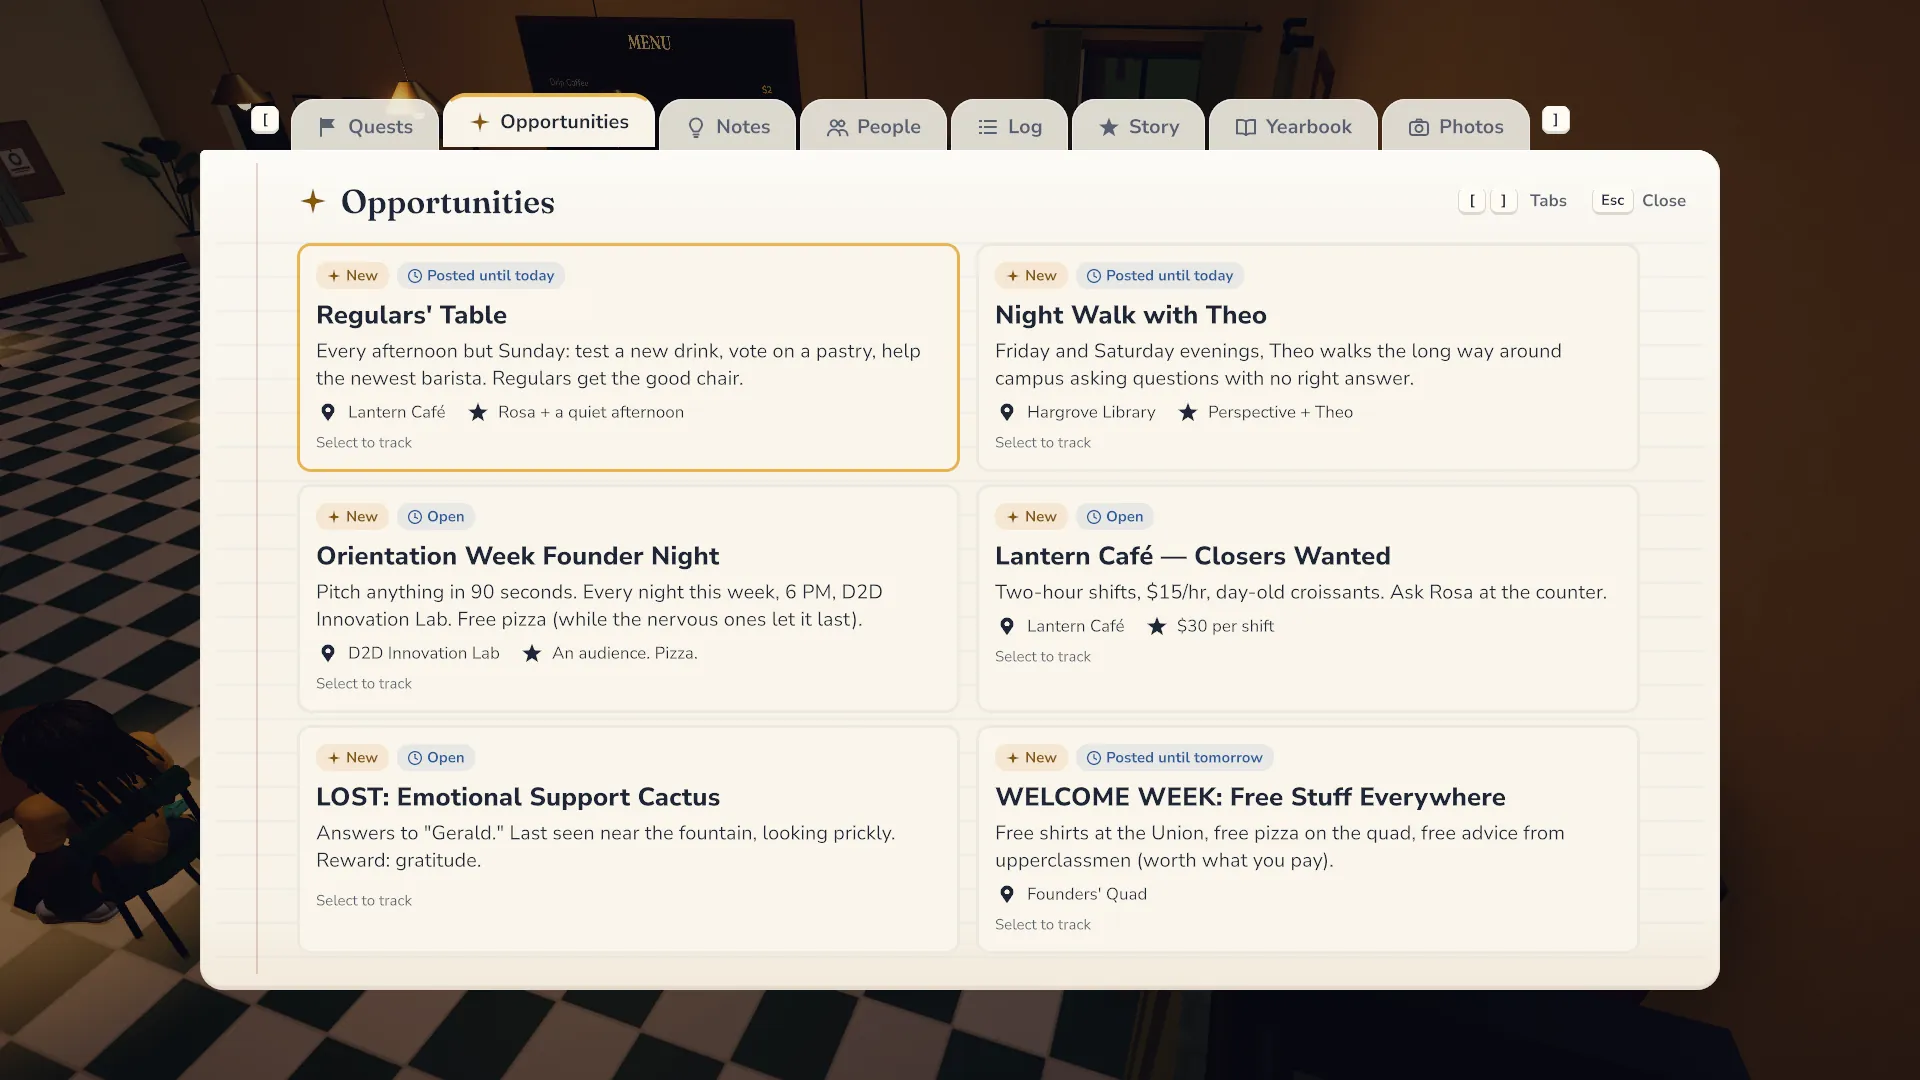
Task: Click the location pin in Closers Wanted card
Action: click(1006, 626)
